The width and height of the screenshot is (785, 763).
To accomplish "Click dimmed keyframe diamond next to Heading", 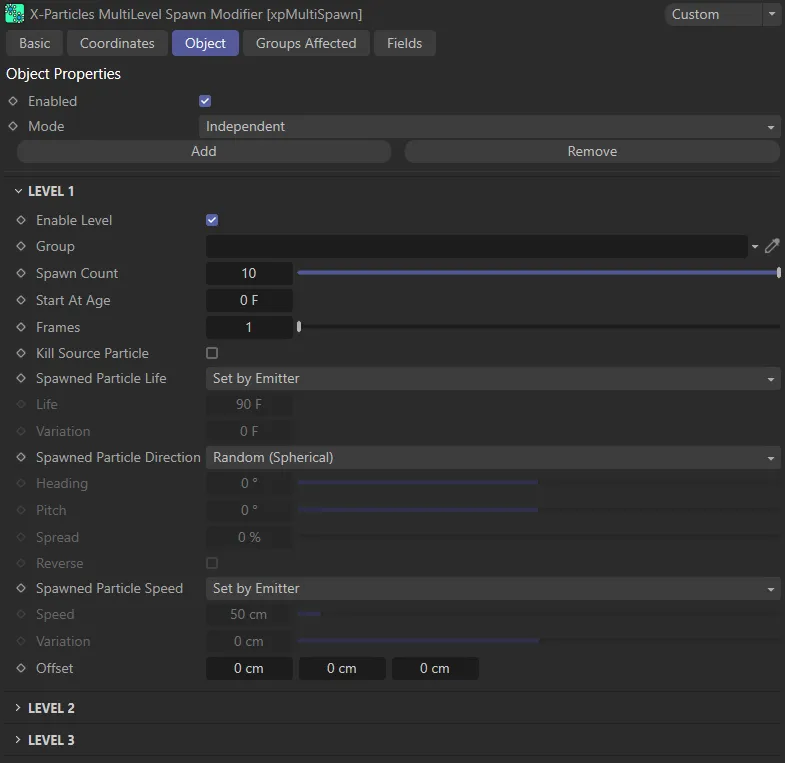I will click(x=21, y=483).
